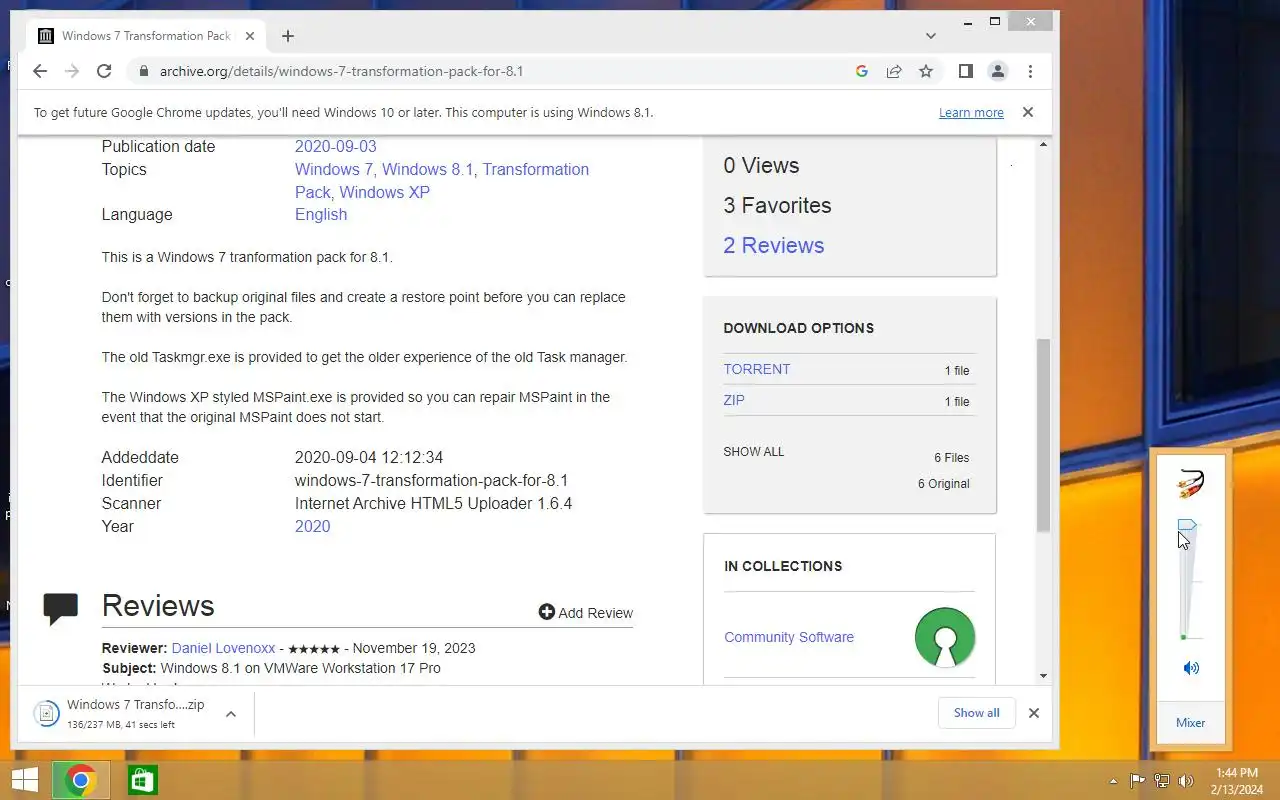Bookmark this page with the star

[926, 71]
